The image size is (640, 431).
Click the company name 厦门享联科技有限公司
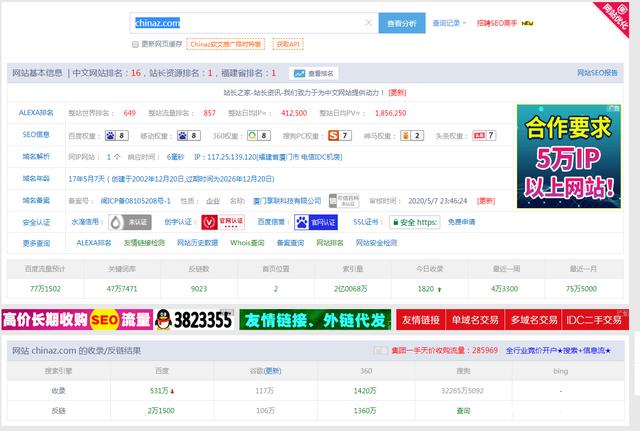tap(287, 201)
